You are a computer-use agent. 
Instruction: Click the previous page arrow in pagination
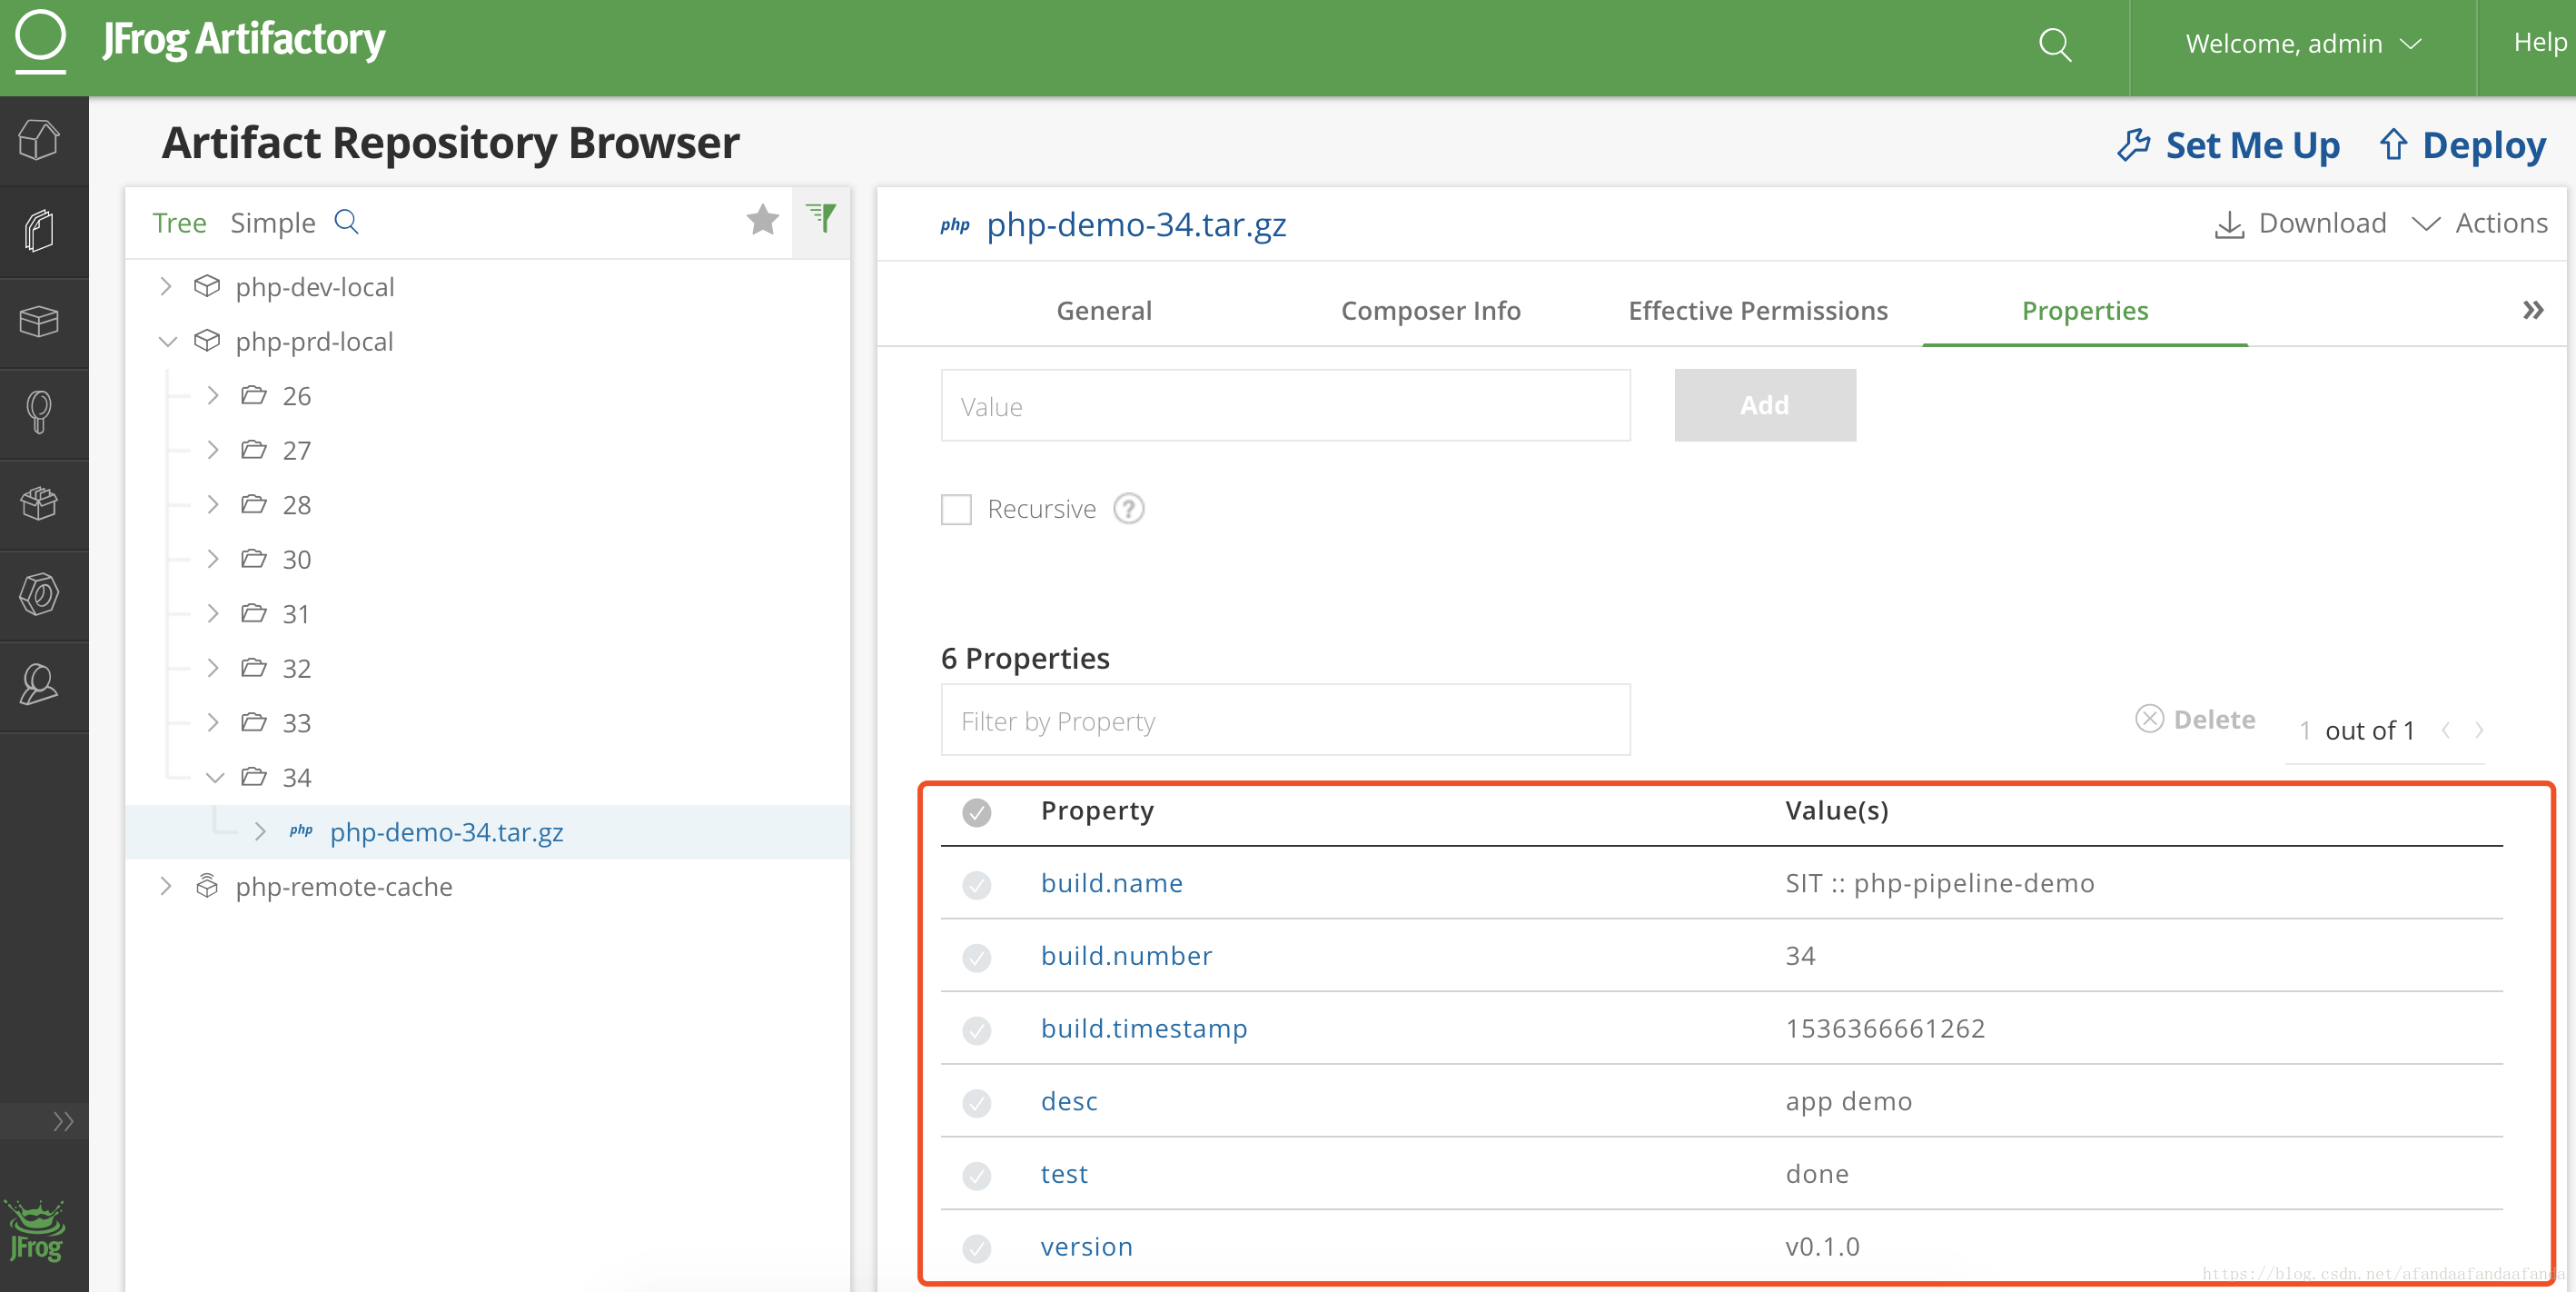pyautogui.click(x=2445, y=730)
